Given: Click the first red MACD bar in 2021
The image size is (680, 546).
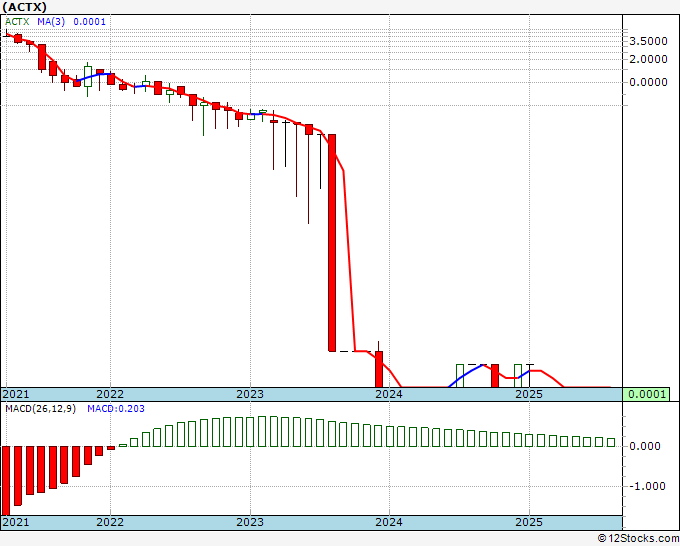Looking at the screenshot, I should pyautogui.click(x=6, y=481).
